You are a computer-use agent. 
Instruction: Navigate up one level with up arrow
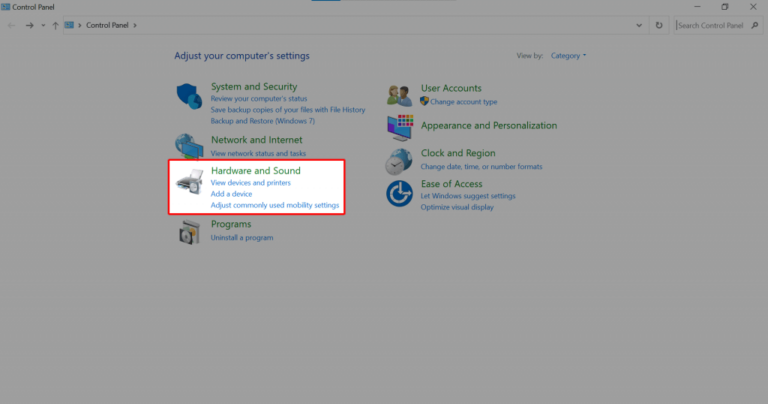[56, 25]
